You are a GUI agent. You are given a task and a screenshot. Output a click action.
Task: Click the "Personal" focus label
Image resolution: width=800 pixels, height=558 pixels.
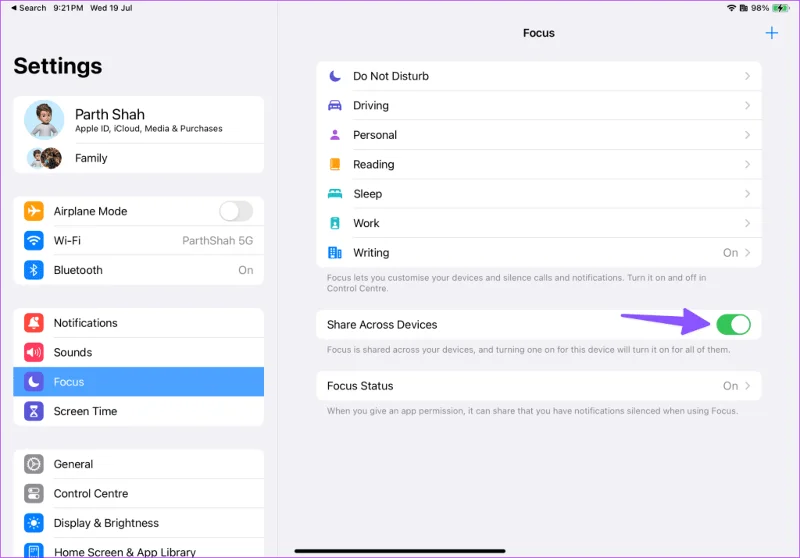tap(374, 135)
